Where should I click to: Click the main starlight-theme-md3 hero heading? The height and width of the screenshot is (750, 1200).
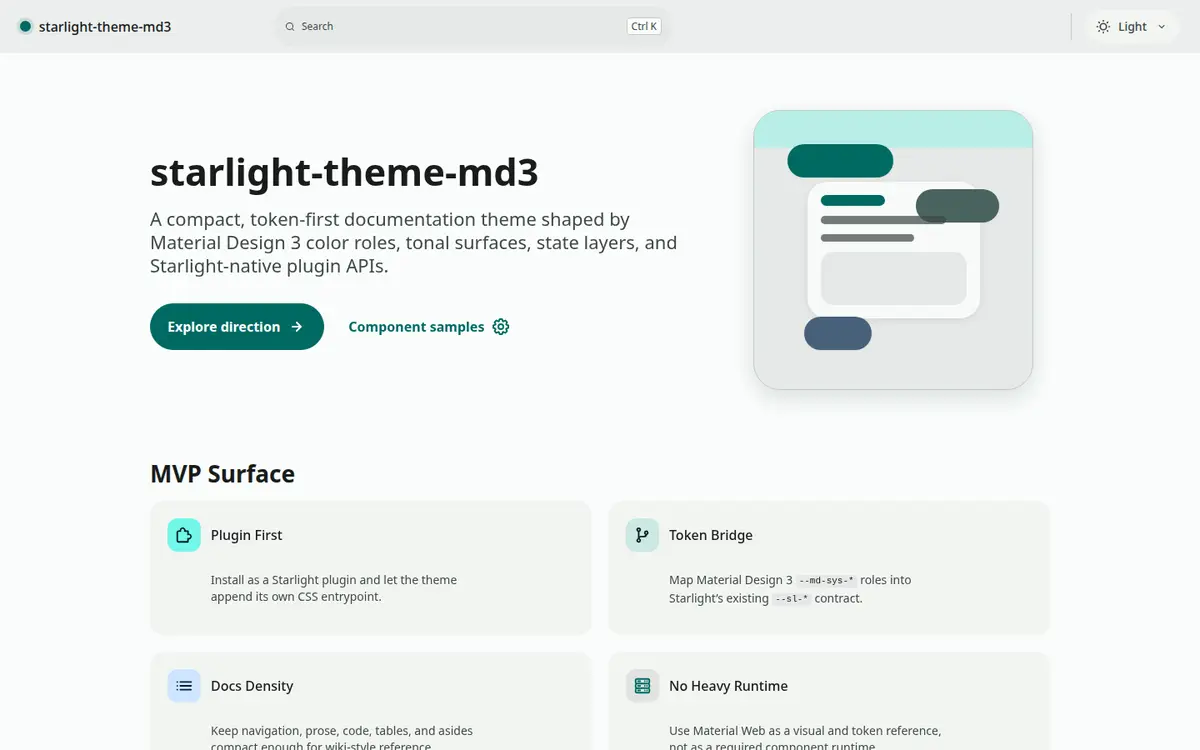tap(344, 173)
